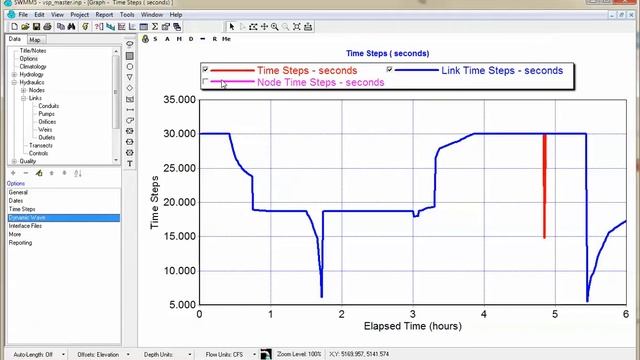Add a pump link
This screenshot has width=640, height=360.
pos(130,120)
